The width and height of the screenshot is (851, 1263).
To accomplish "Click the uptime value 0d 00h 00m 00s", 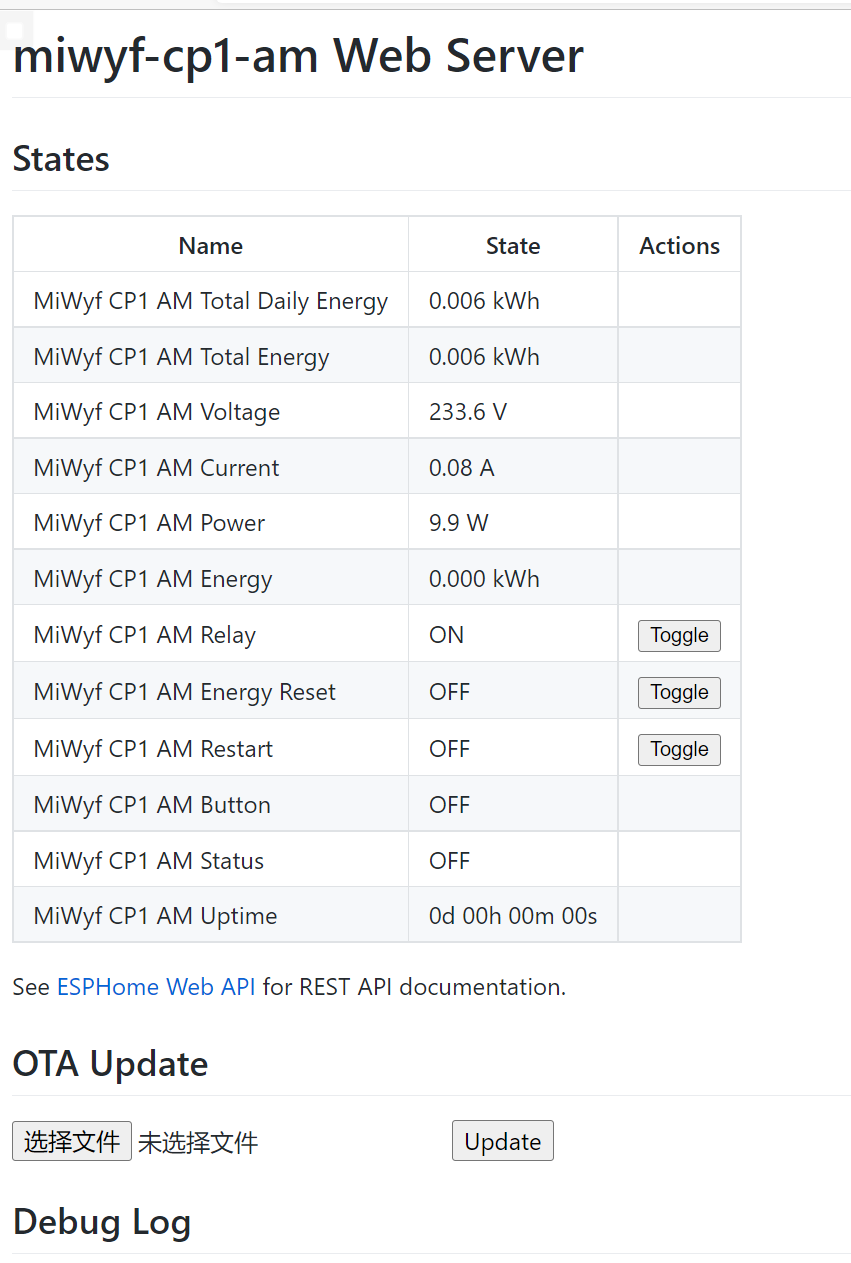I will pos(513,916).
